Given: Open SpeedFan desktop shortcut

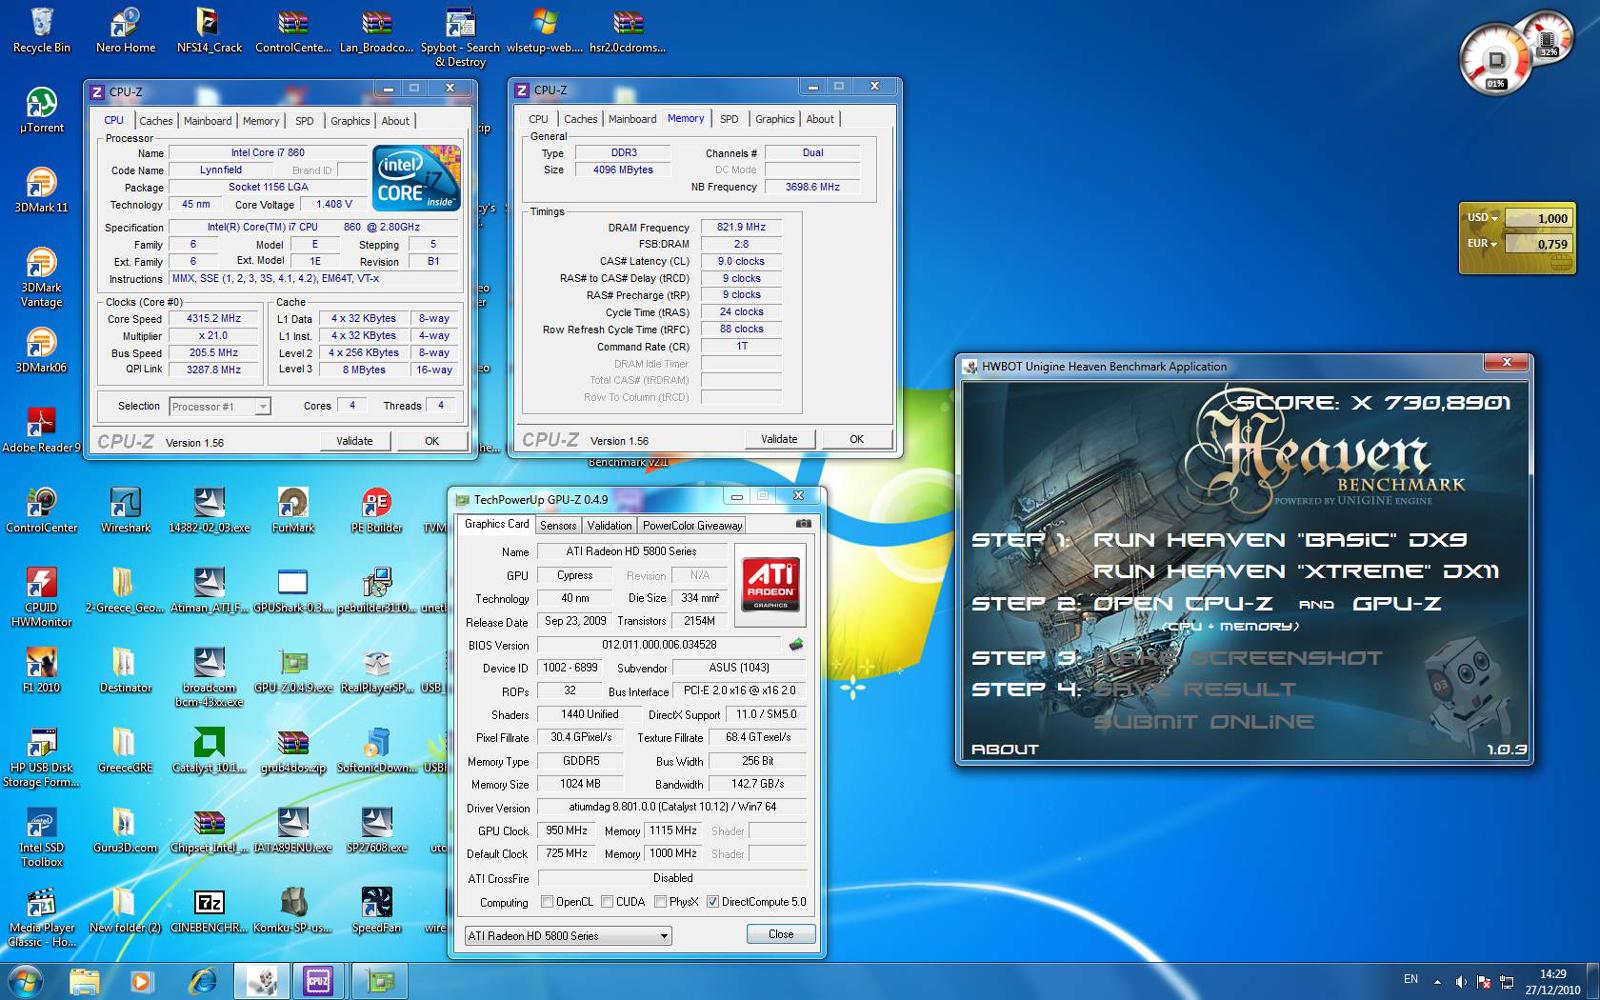Looking at the screenshot, I should [377, 910].
